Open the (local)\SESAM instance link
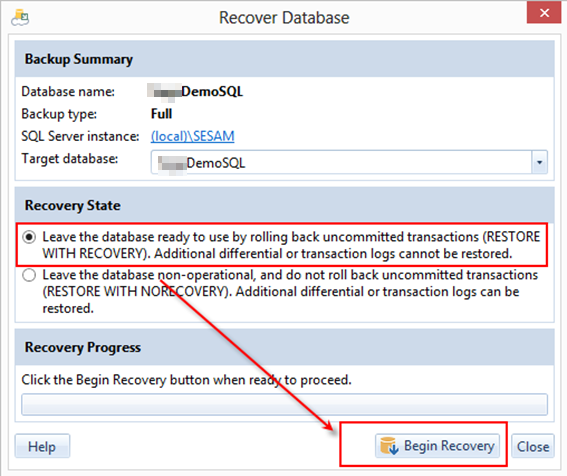Viewport: 567px width, 476px height. point(193,136)
